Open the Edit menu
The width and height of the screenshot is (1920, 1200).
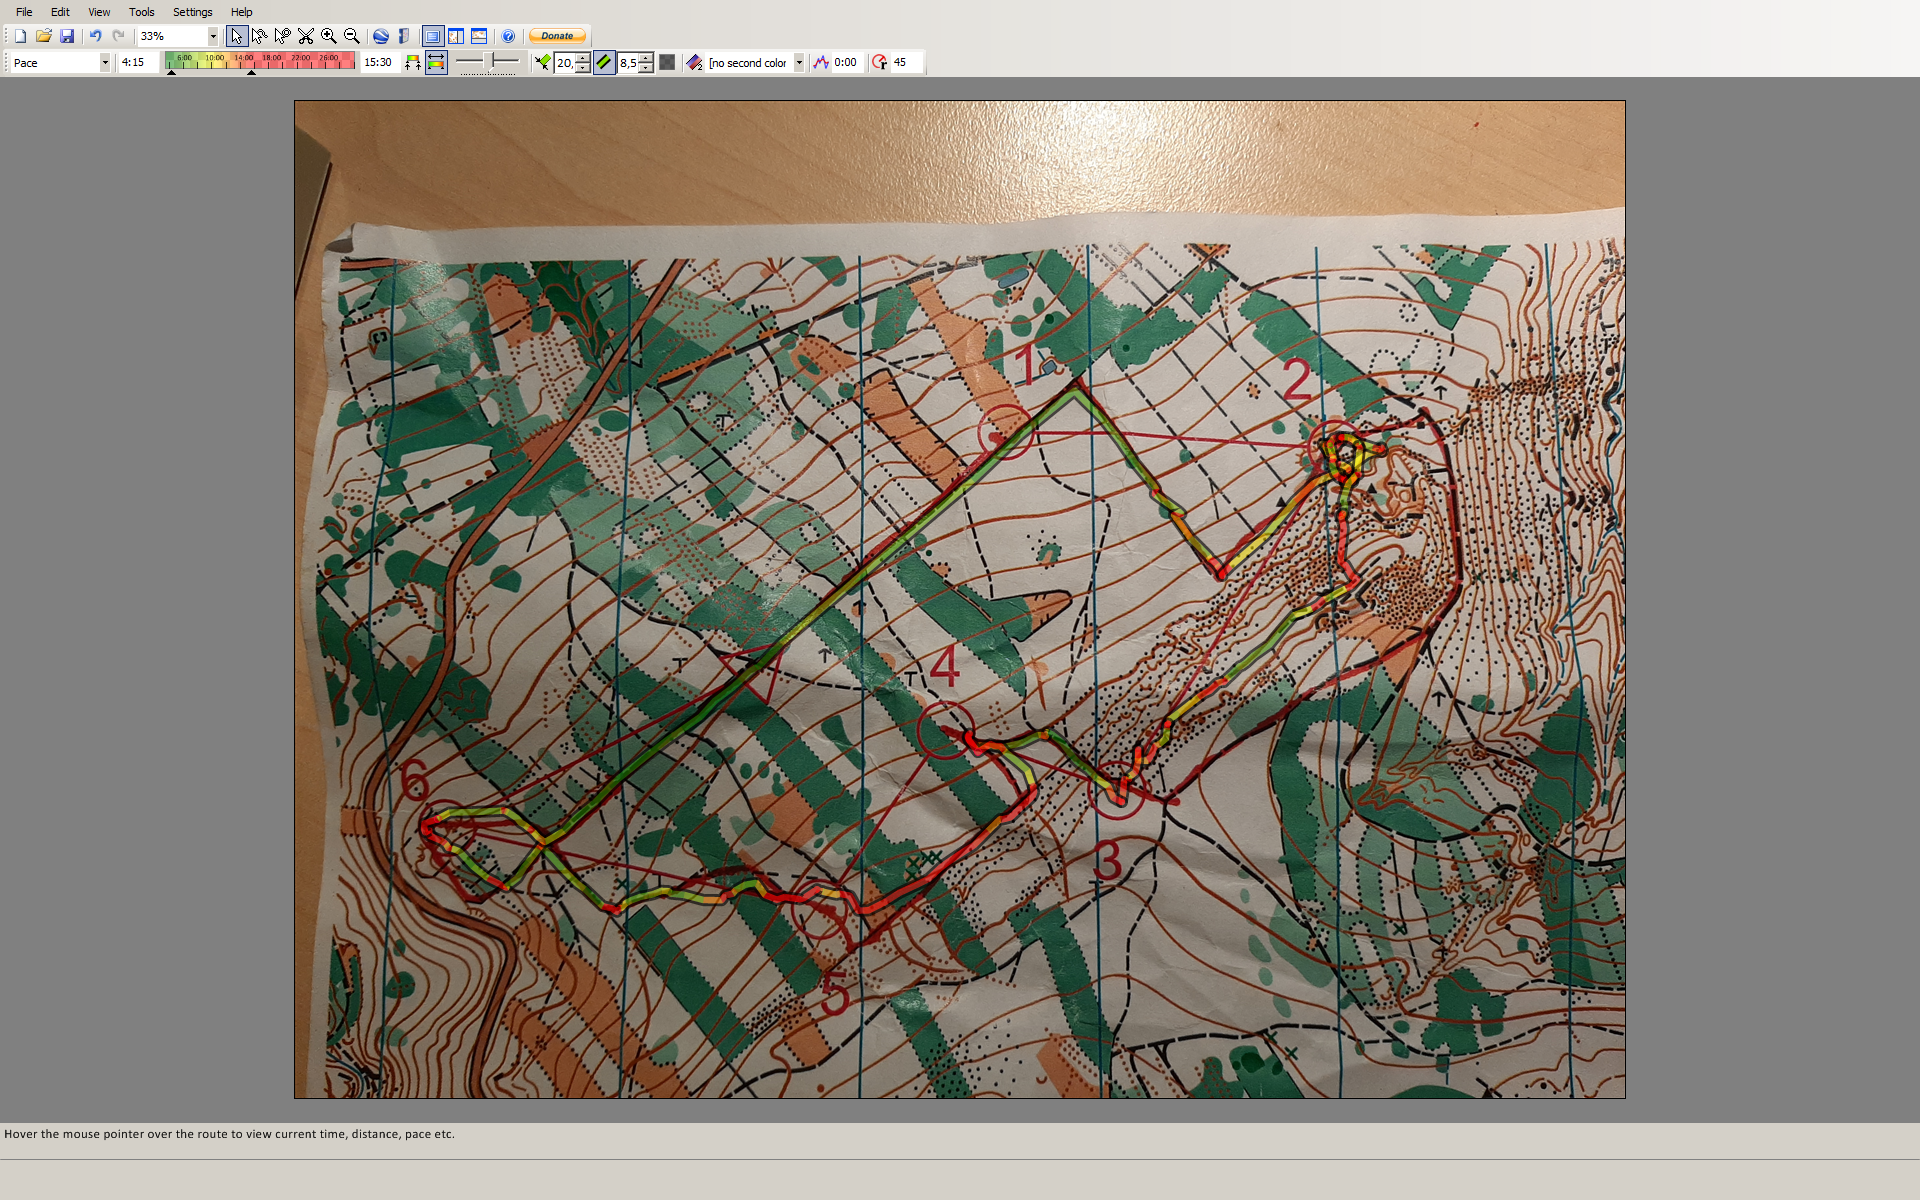tap(60, 12)
